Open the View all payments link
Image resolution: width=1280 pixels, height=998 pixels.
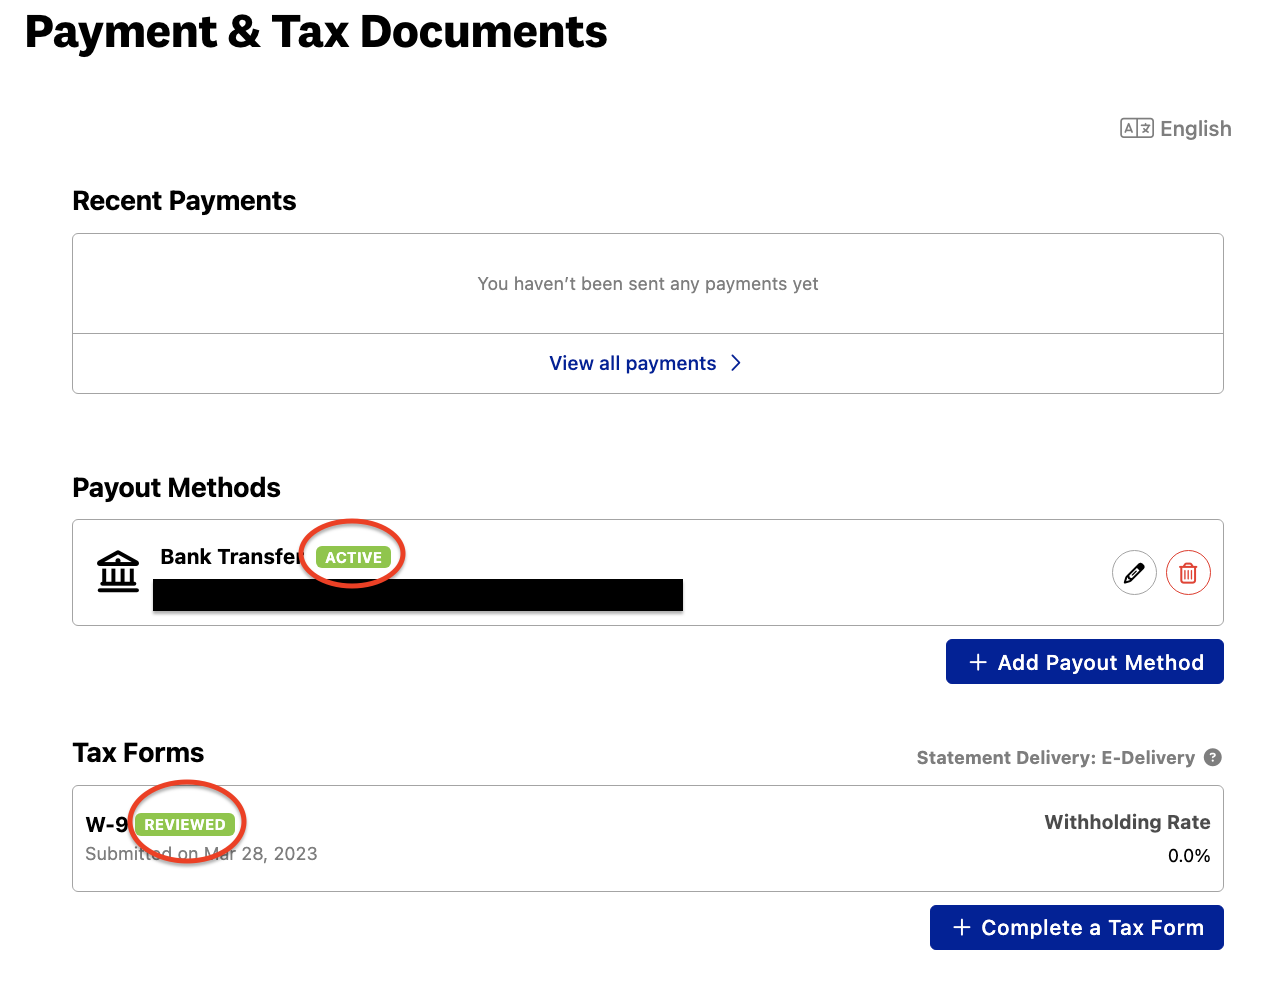632,363
